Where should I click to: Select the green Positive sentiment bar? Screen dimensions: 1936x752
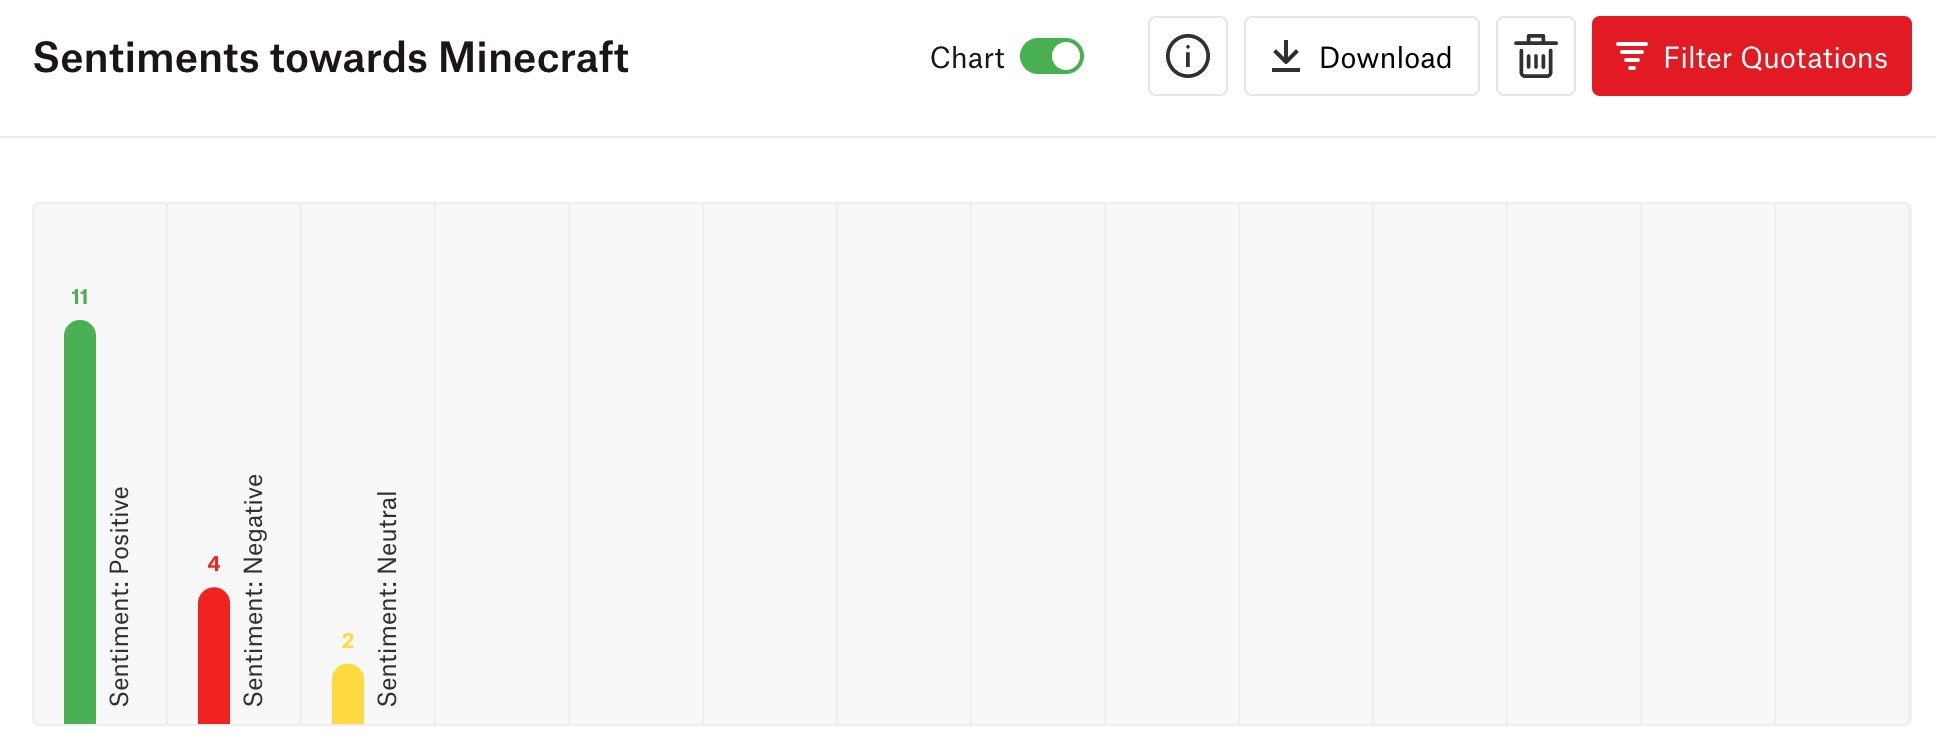click(x=80, y=522)
